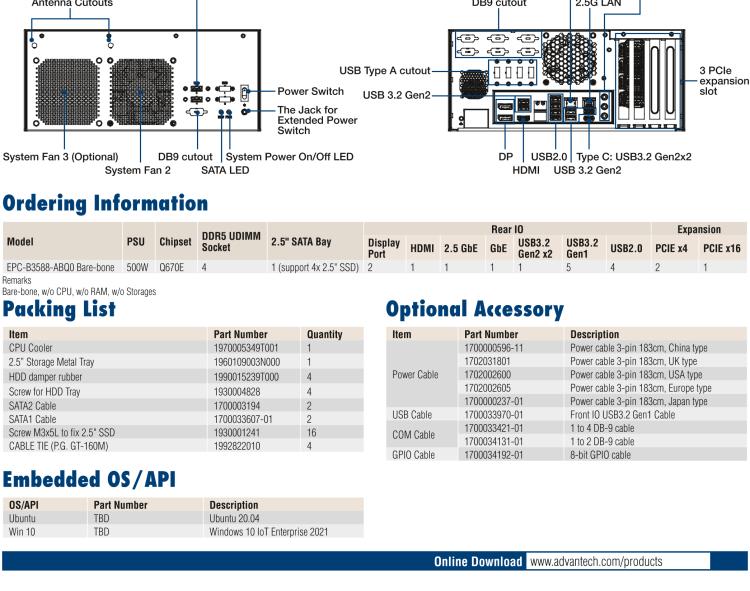This screenshot has height=591, width=750.
Task: Click the Q670E chipset cell
Action: pos(172,268)
